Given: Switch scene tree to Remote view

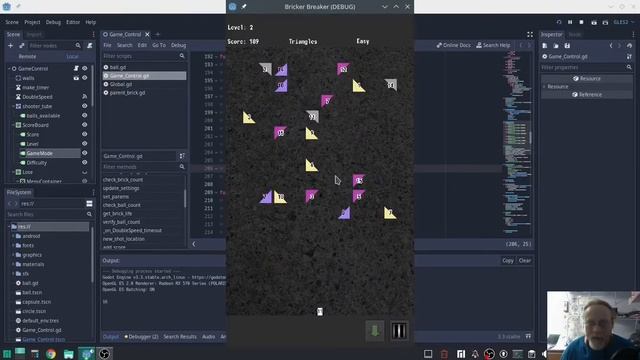Looking at the screenshot, I should 27,56.
